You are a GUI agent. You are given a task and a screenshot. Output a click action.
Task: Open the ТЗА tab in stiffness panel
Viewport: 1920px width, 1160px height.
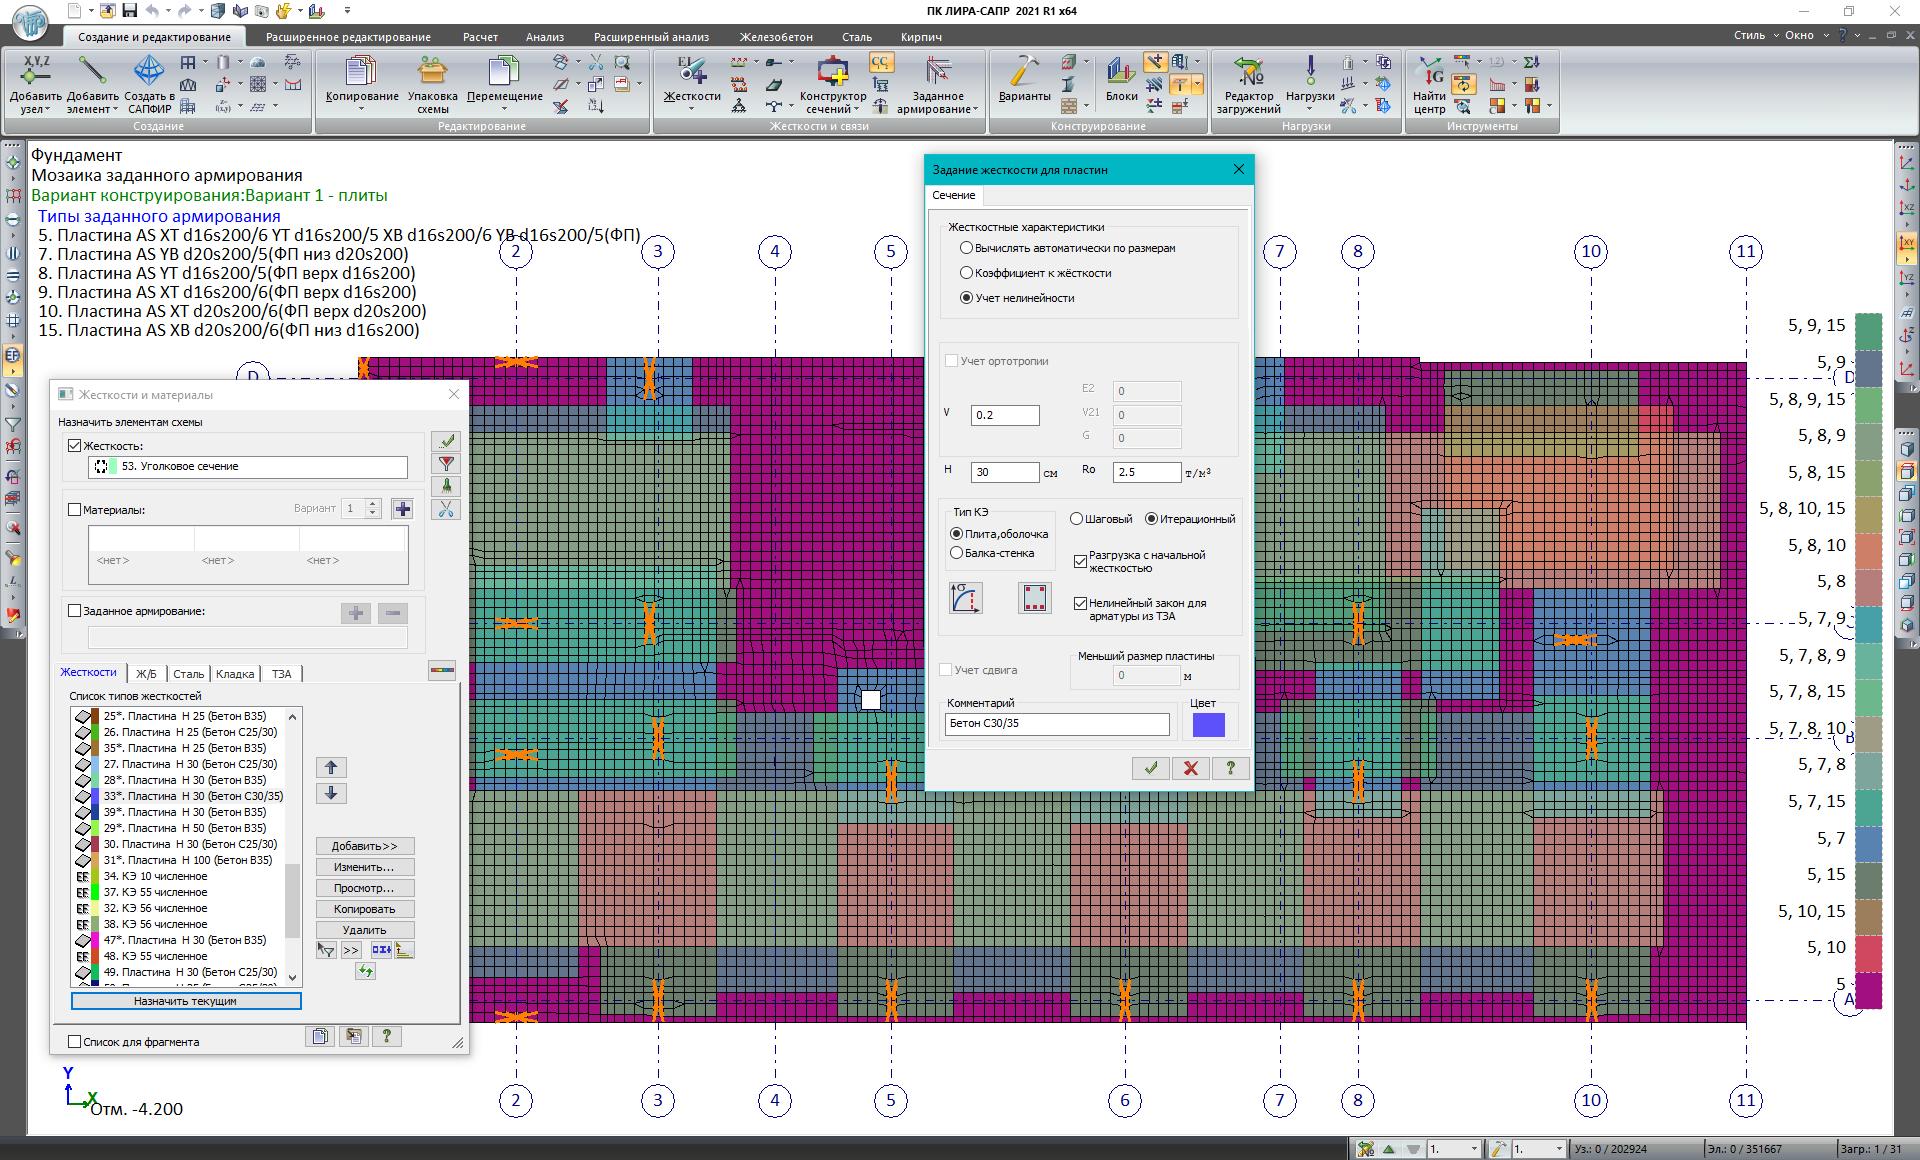click(282, 674)
